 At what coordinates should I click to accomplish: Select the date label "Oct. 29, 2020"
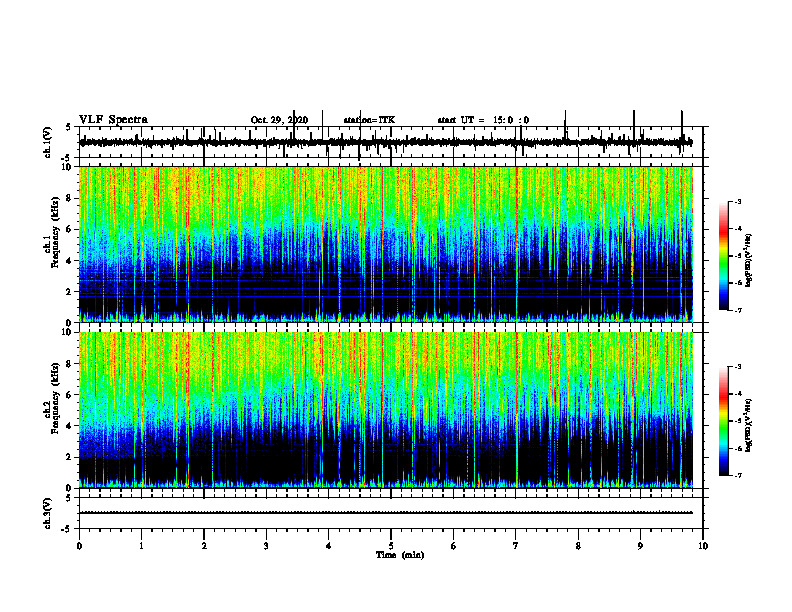[279, 120]
